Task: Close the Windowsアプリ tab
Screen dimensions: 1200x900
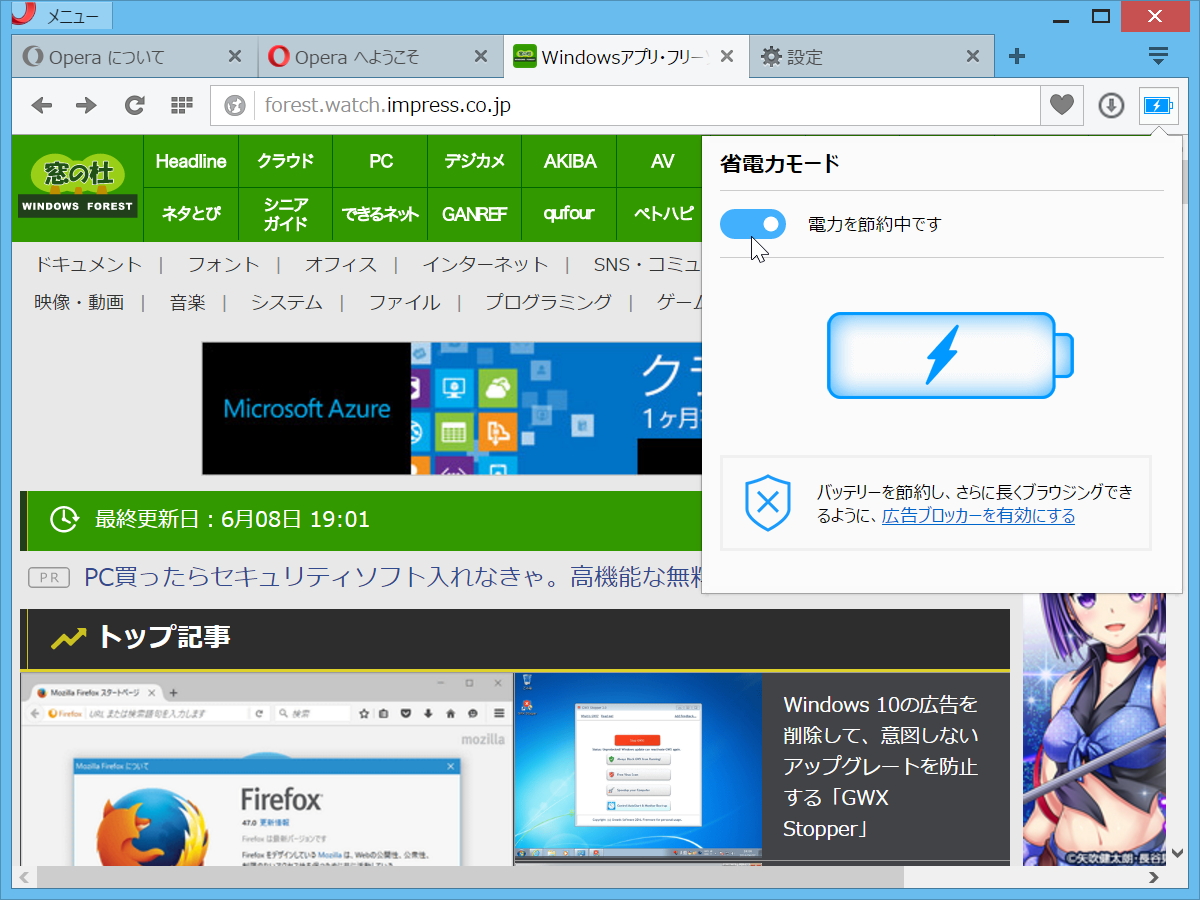Action: (727, 56)
